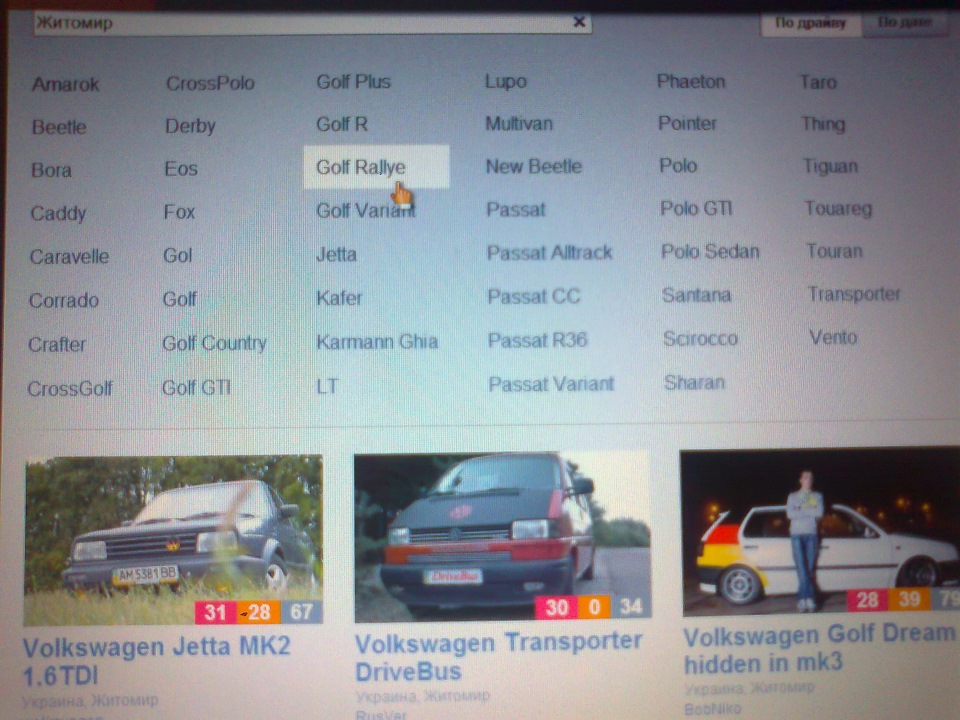Open the Lupo model link
The image size is (960, 720).
506,81
